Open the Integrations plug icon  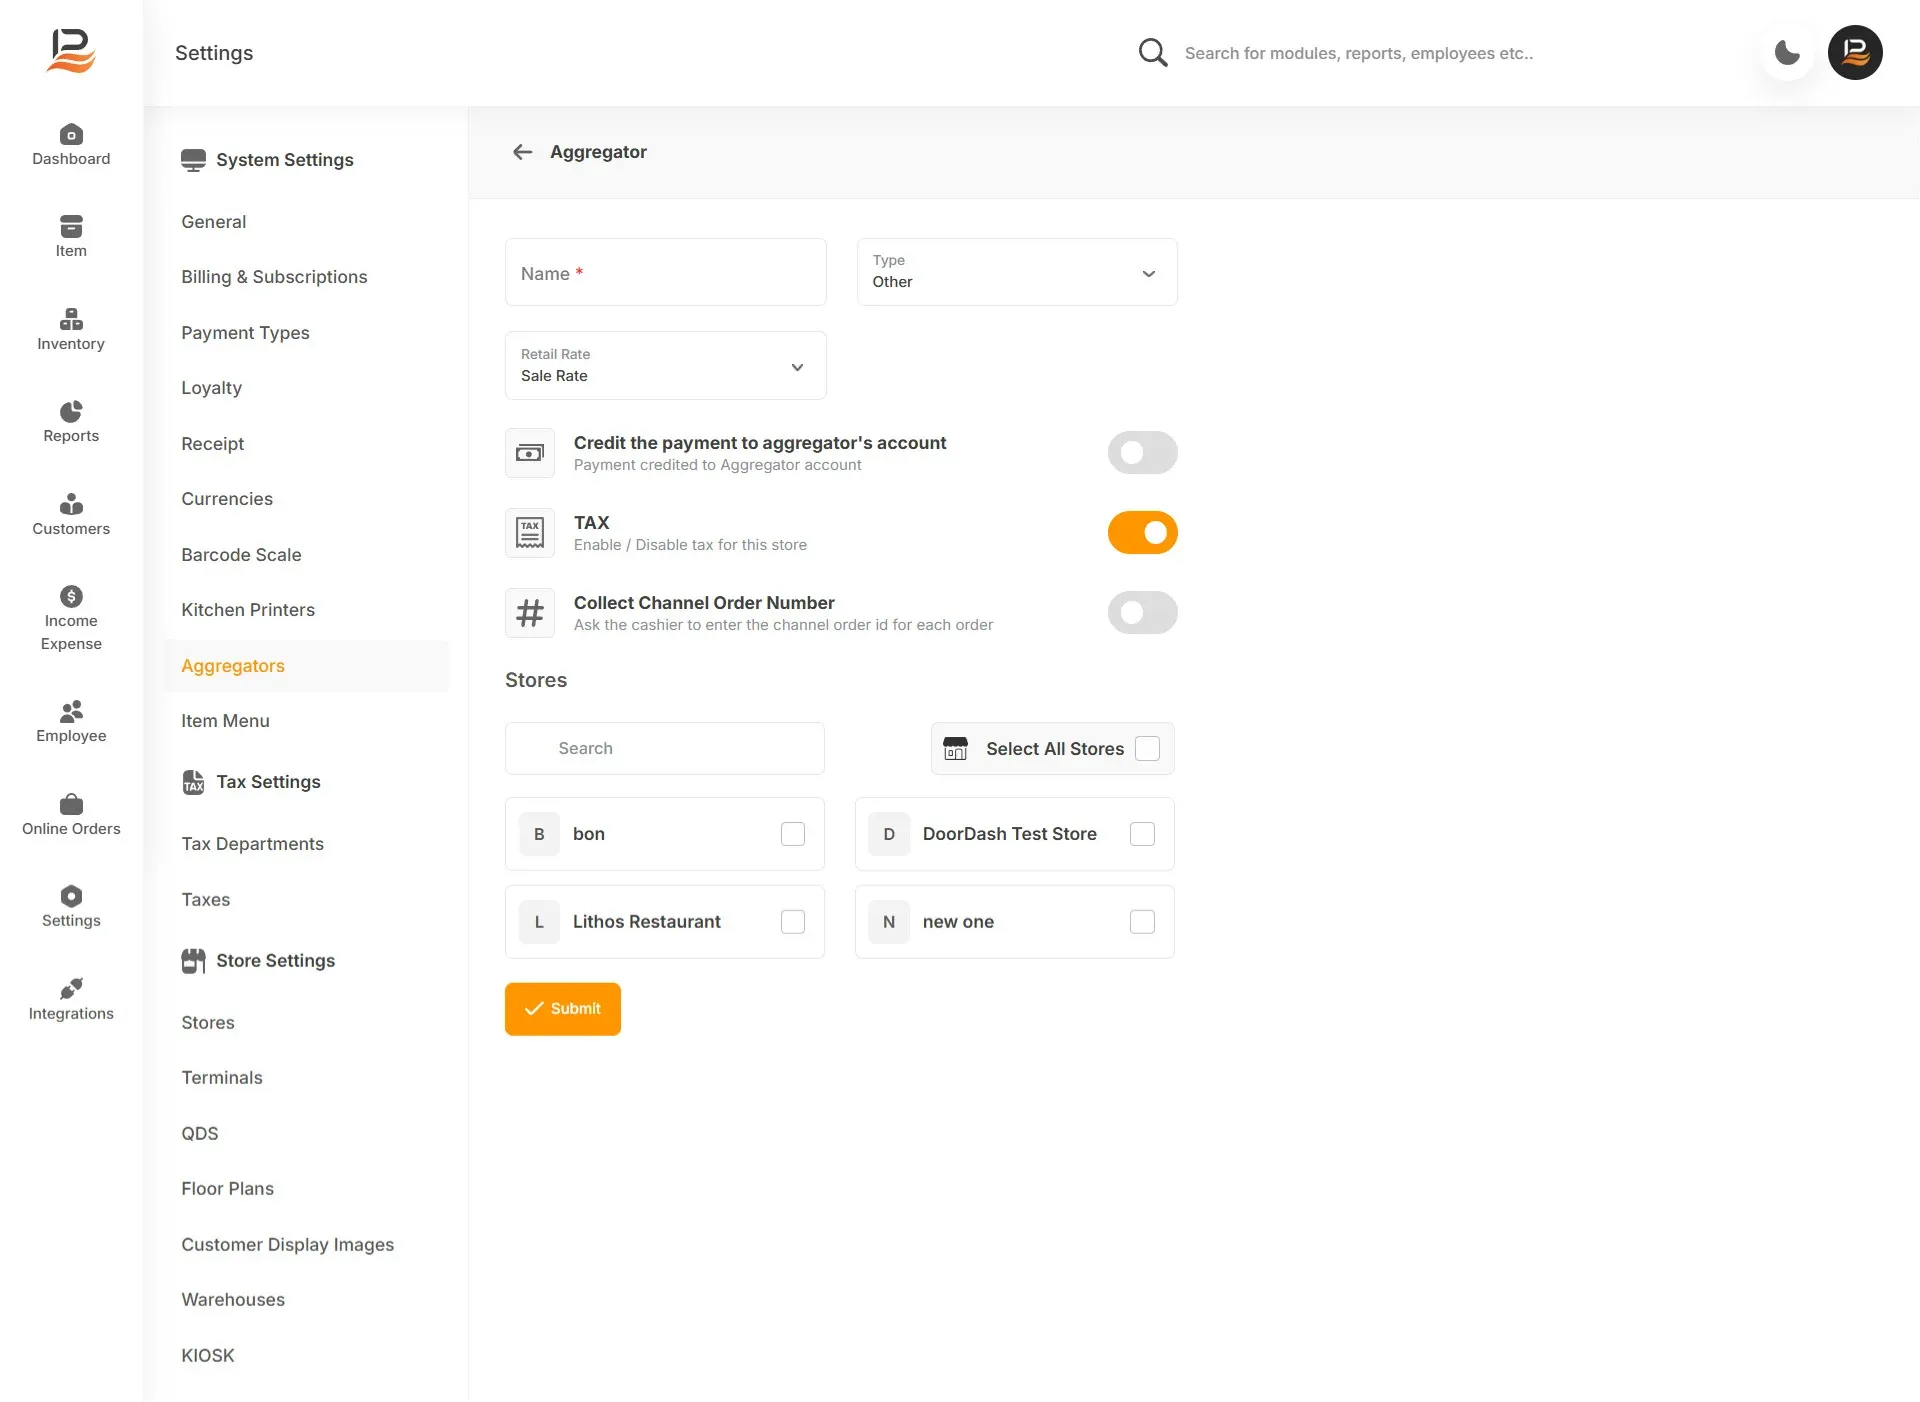71,990
